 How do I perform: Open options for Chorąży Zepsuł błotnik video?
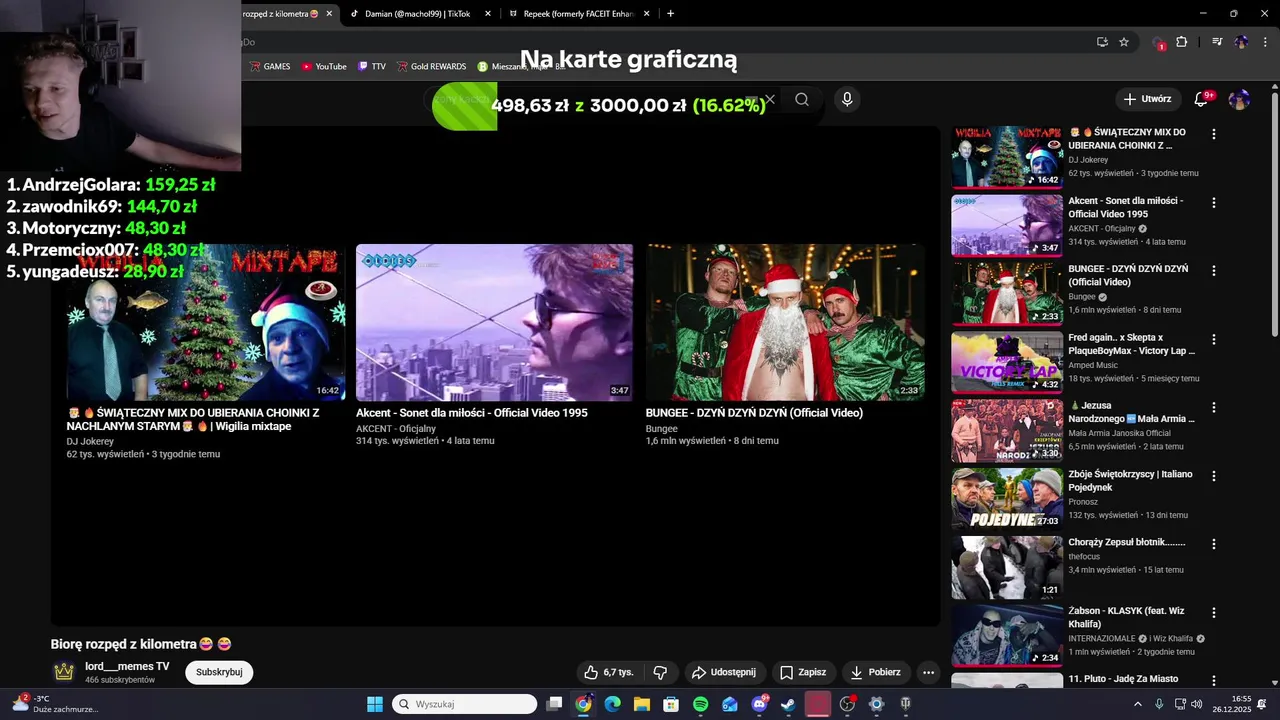(1214, 544)
